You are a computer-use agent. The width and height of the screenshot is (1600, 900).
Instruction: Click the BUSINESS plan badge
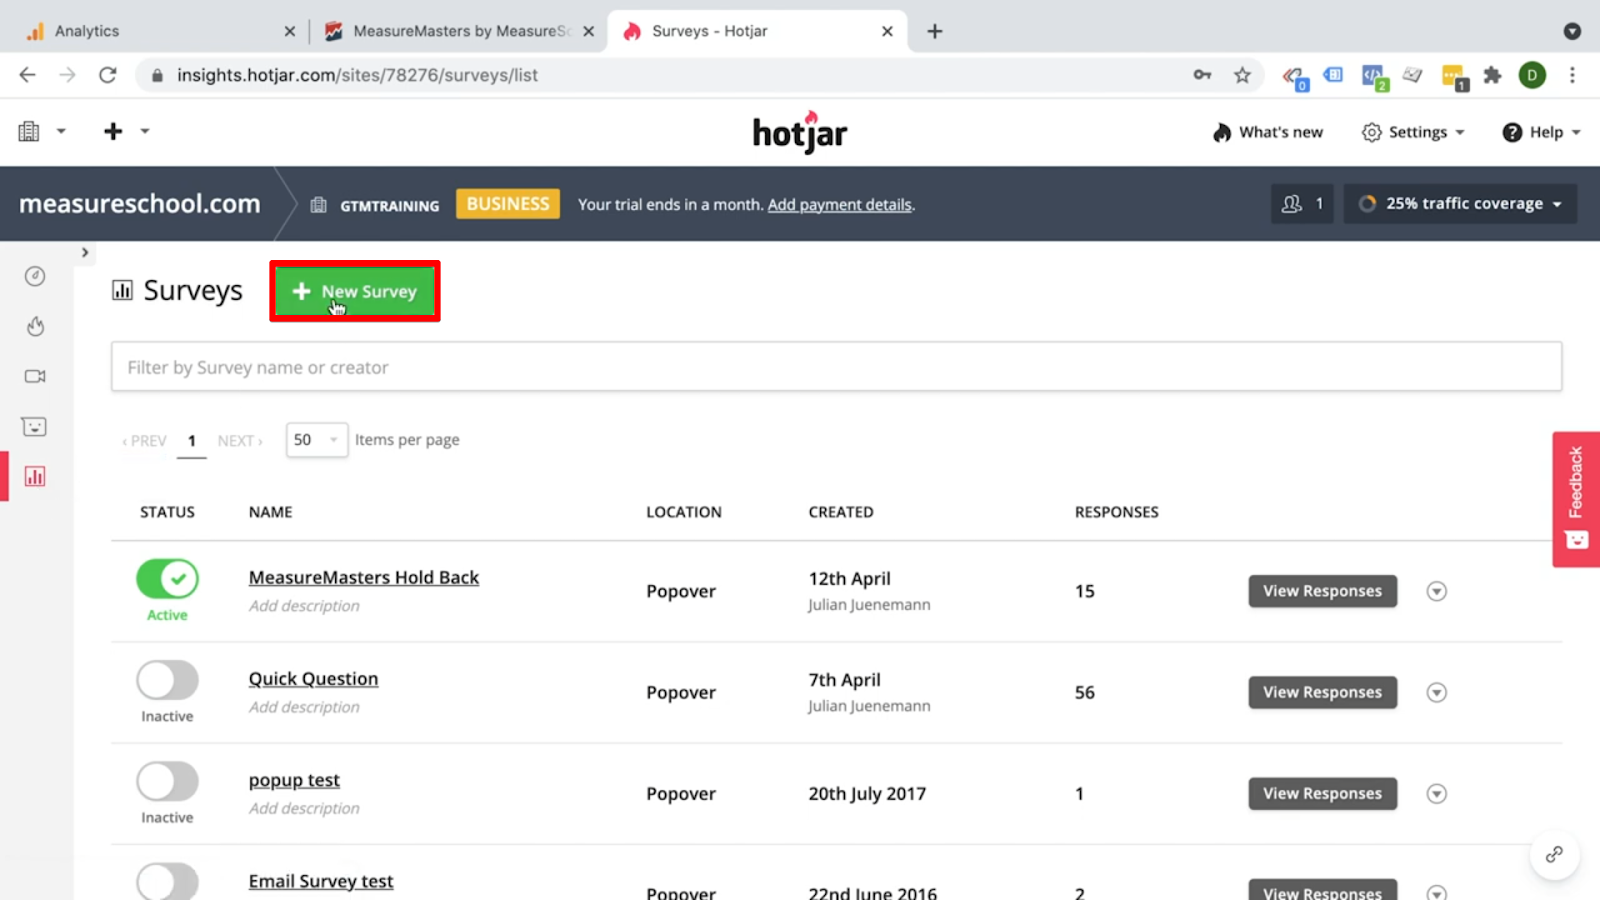pyautogui.click(x=508, y=203)
